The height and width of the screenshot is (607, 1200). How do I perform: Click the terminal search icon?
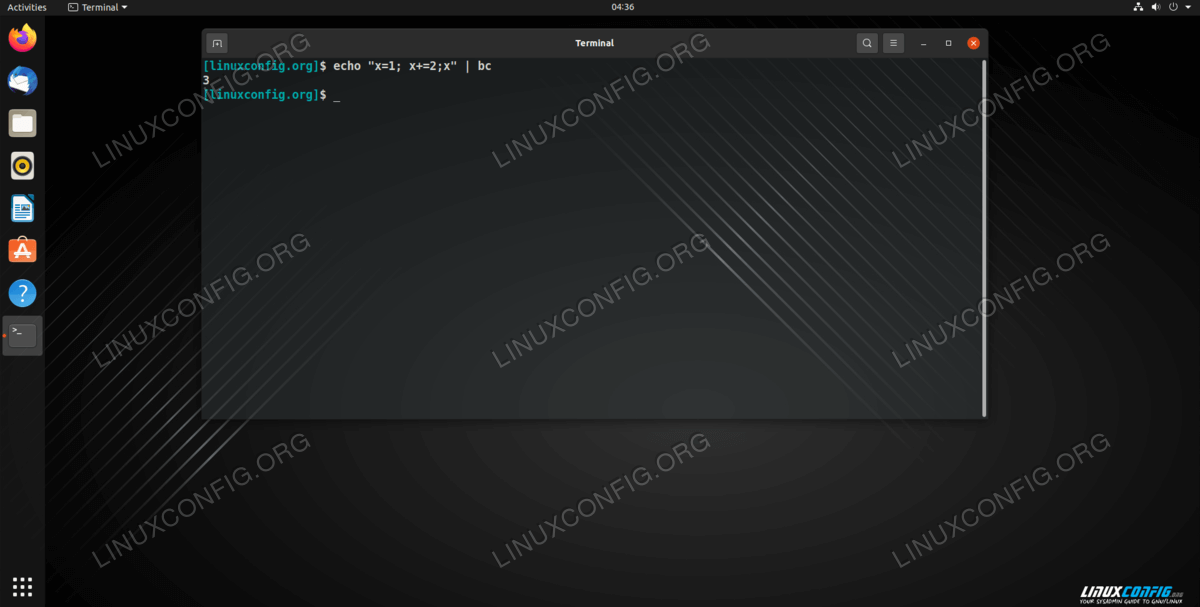[x=866, y=43]
